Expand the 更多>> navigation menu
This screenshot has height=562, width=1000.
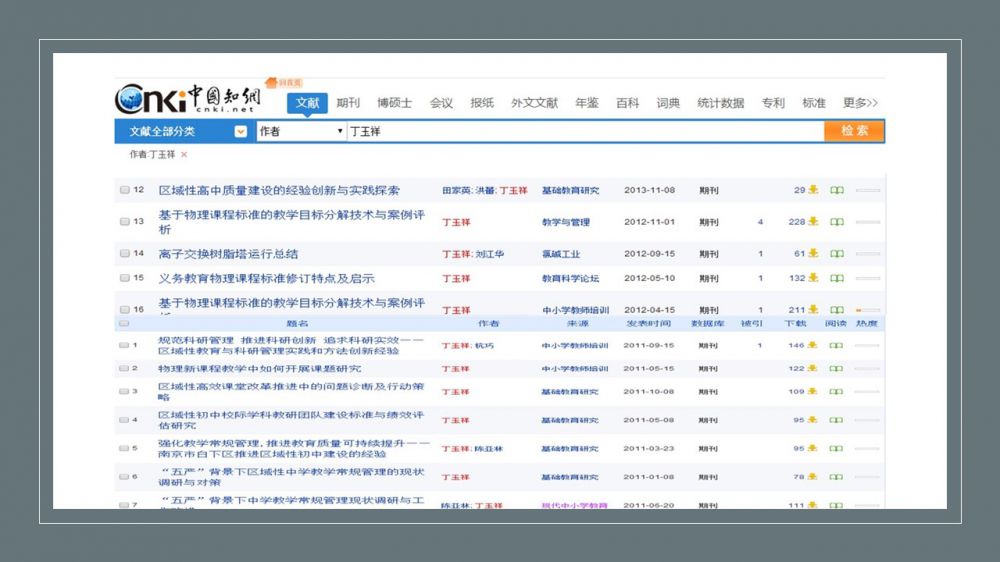tap(860, 103)
